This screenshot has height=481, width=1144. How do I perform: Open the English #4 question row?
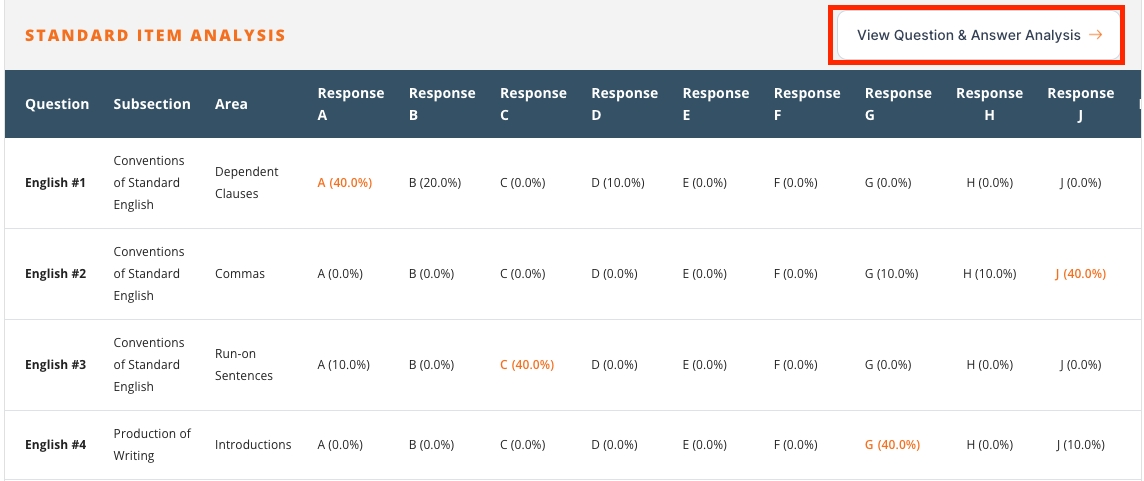[x=55, y=445]
